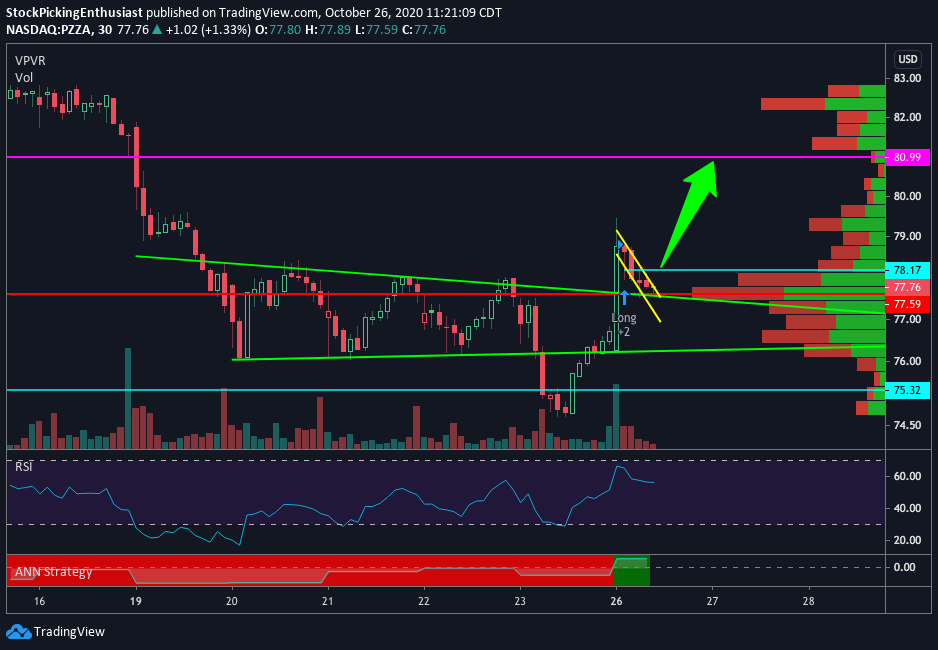
Task: Click the RSI indicator label
Action: (x=23, y=466)
